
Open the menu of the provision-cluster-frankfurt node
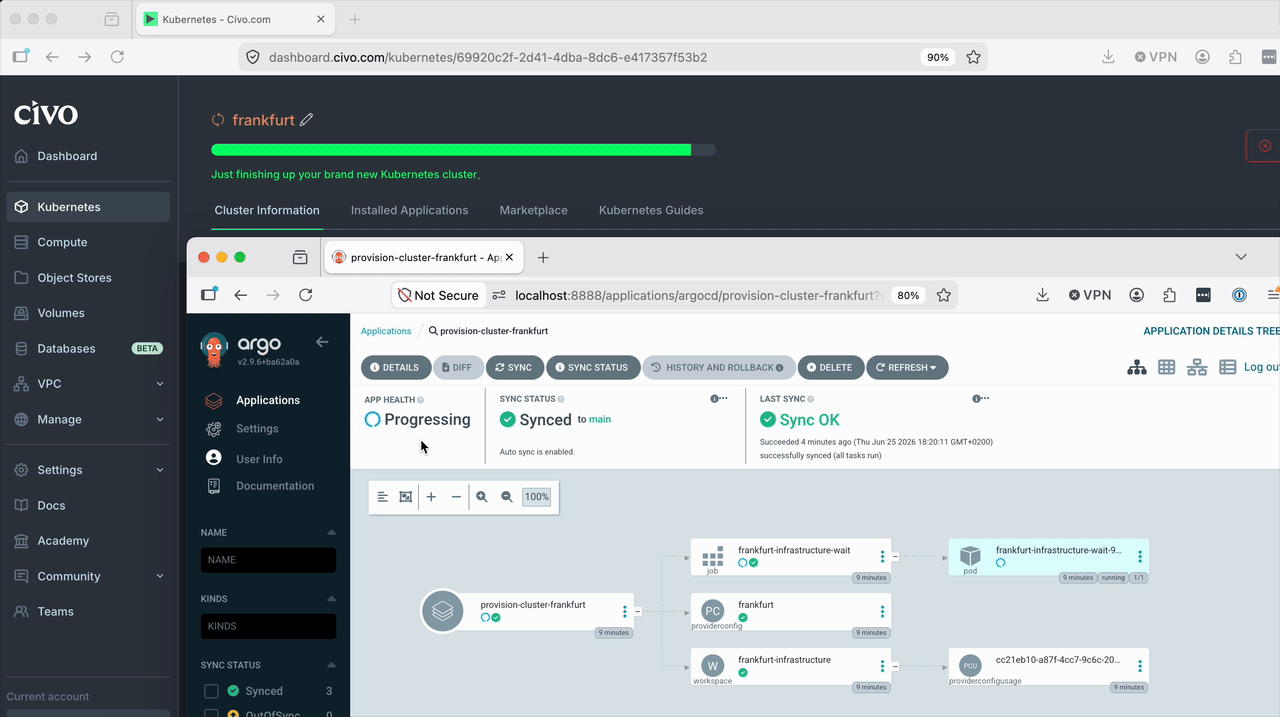tap(625, 611)
